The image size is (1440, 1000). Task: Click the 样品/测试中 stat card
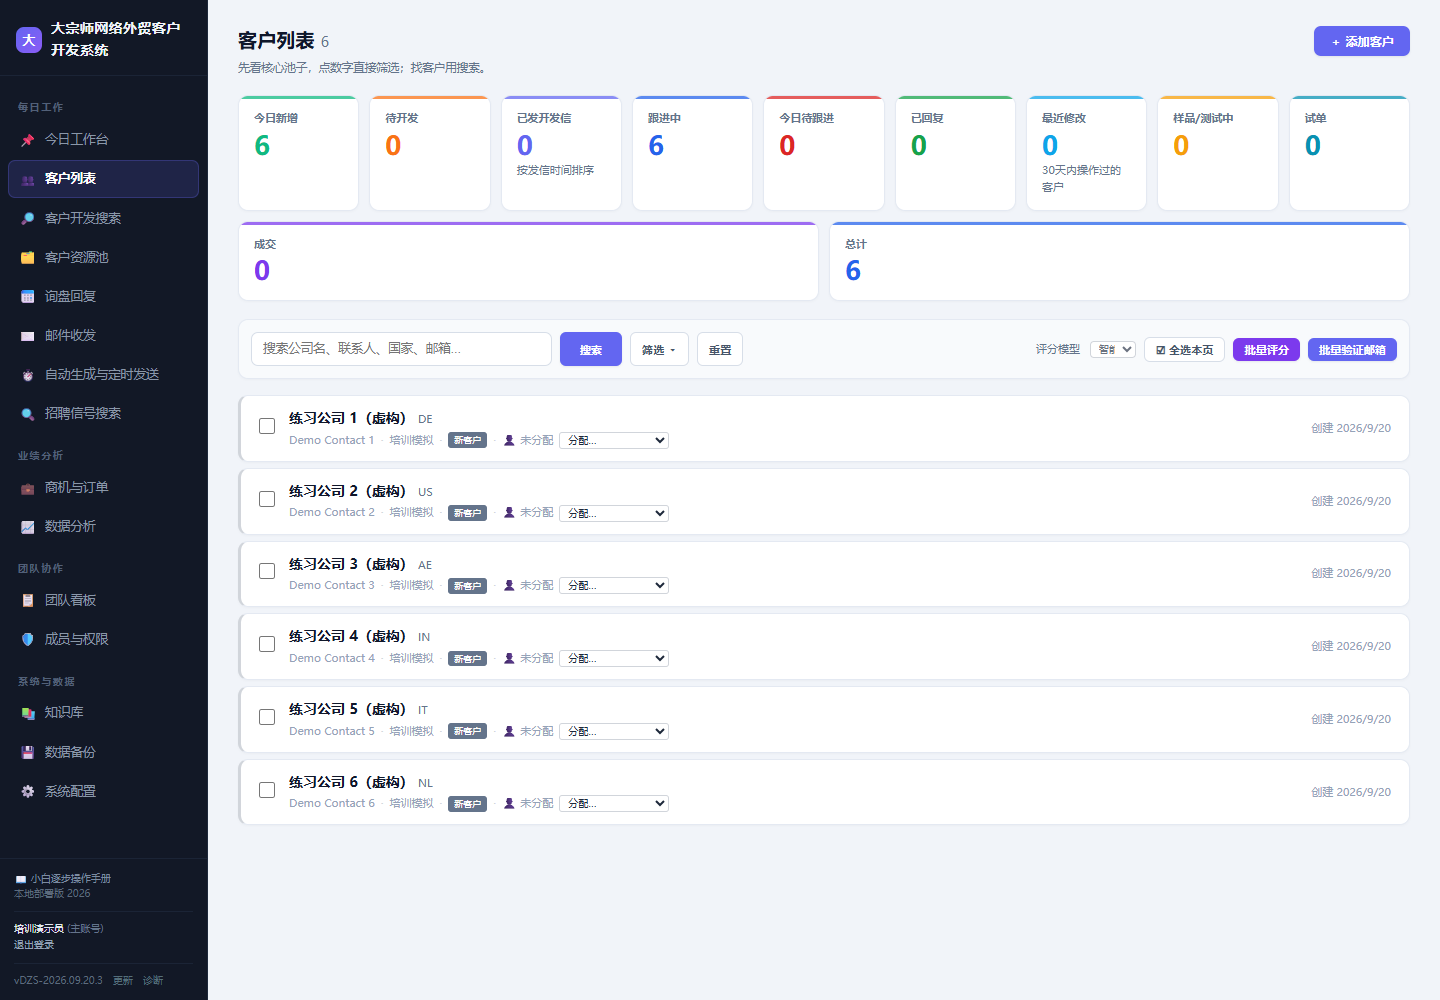pyautogui.click(x=1218, y=153)
